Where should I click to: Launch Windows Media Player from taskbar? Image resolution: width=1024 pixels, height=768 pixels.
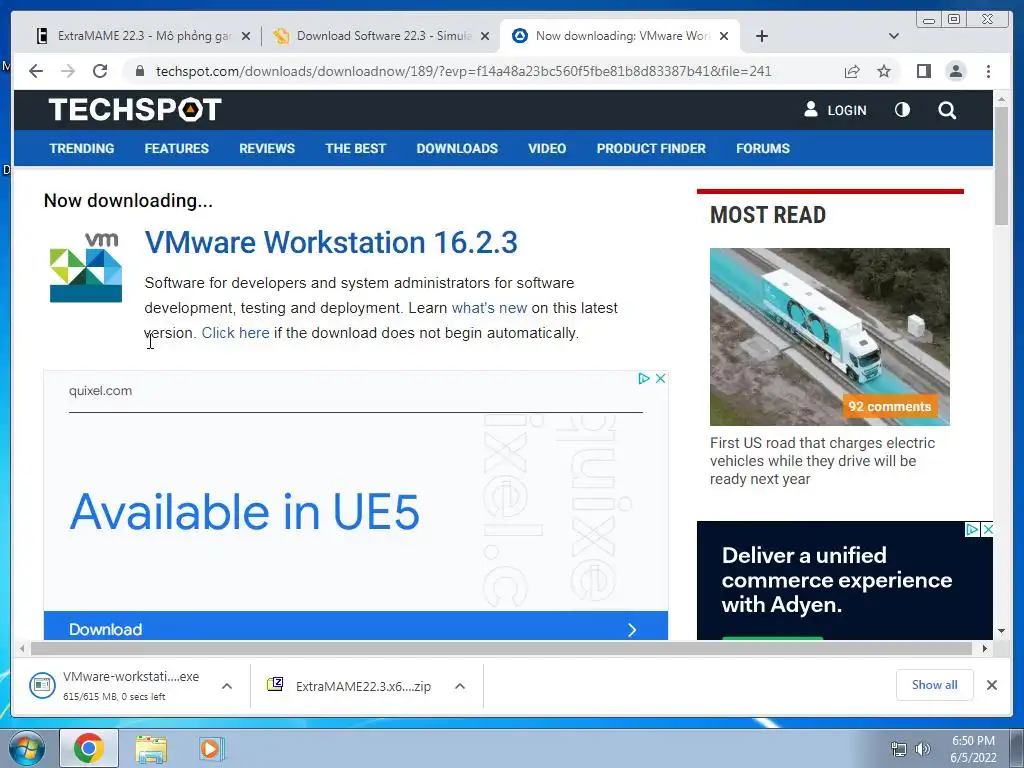click(x=210, y=748)
